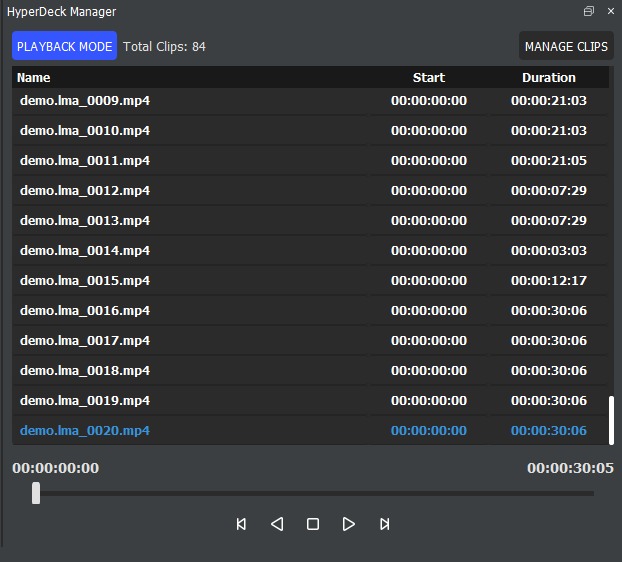622x562 pixels.
Task: Click the end timecode 00:00:30:05
Action: point(570,468)
